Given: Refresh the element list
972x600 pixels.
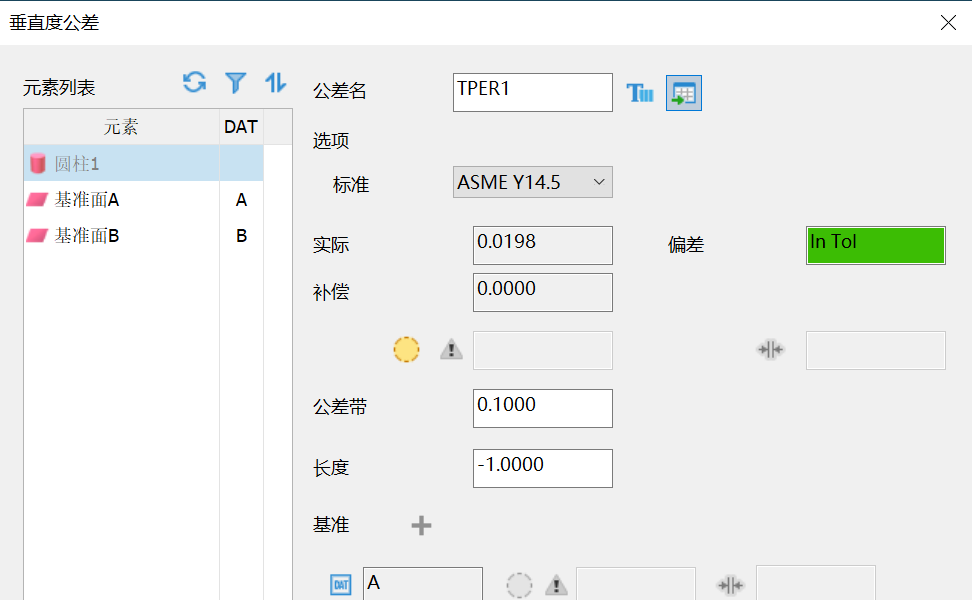Looking at the screenshot, I should pyautogui.click(x=193, y=82).
